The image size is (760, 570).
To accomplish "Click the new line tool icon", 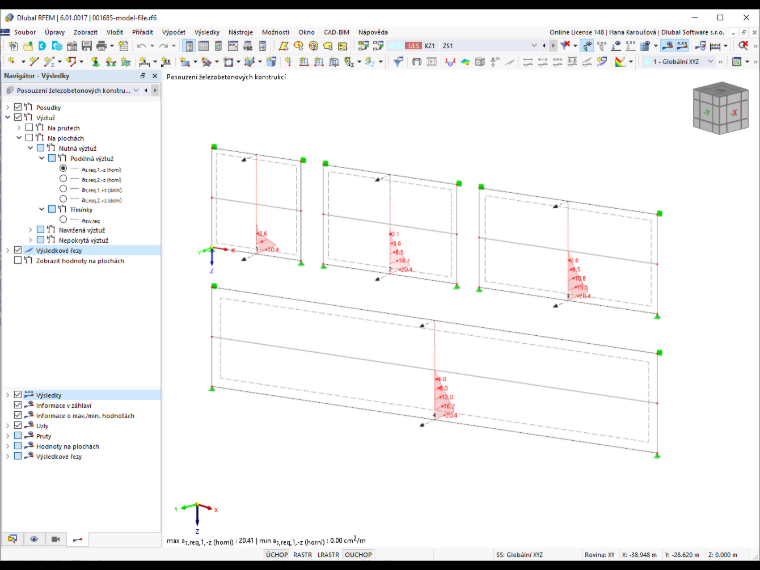I will coord(33,62).
